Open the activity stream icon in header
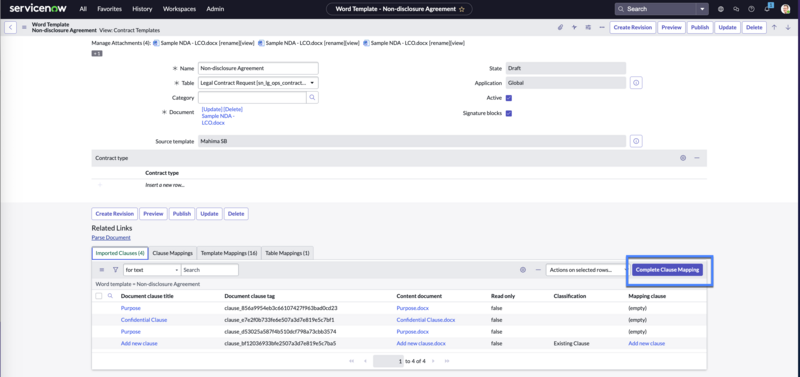This screenshot has height=377, width=800. coord(574,28)
